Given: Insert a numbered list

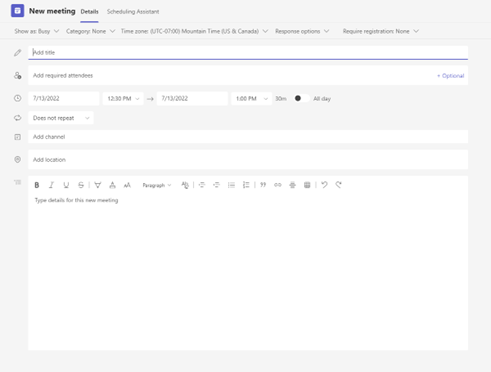Looking at the screenshot, I should (x=246, y=185).
